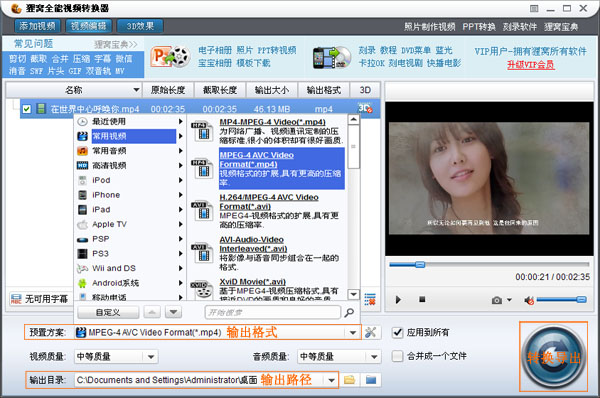
Task: Click the 电子相册 link
Action: 215,50
